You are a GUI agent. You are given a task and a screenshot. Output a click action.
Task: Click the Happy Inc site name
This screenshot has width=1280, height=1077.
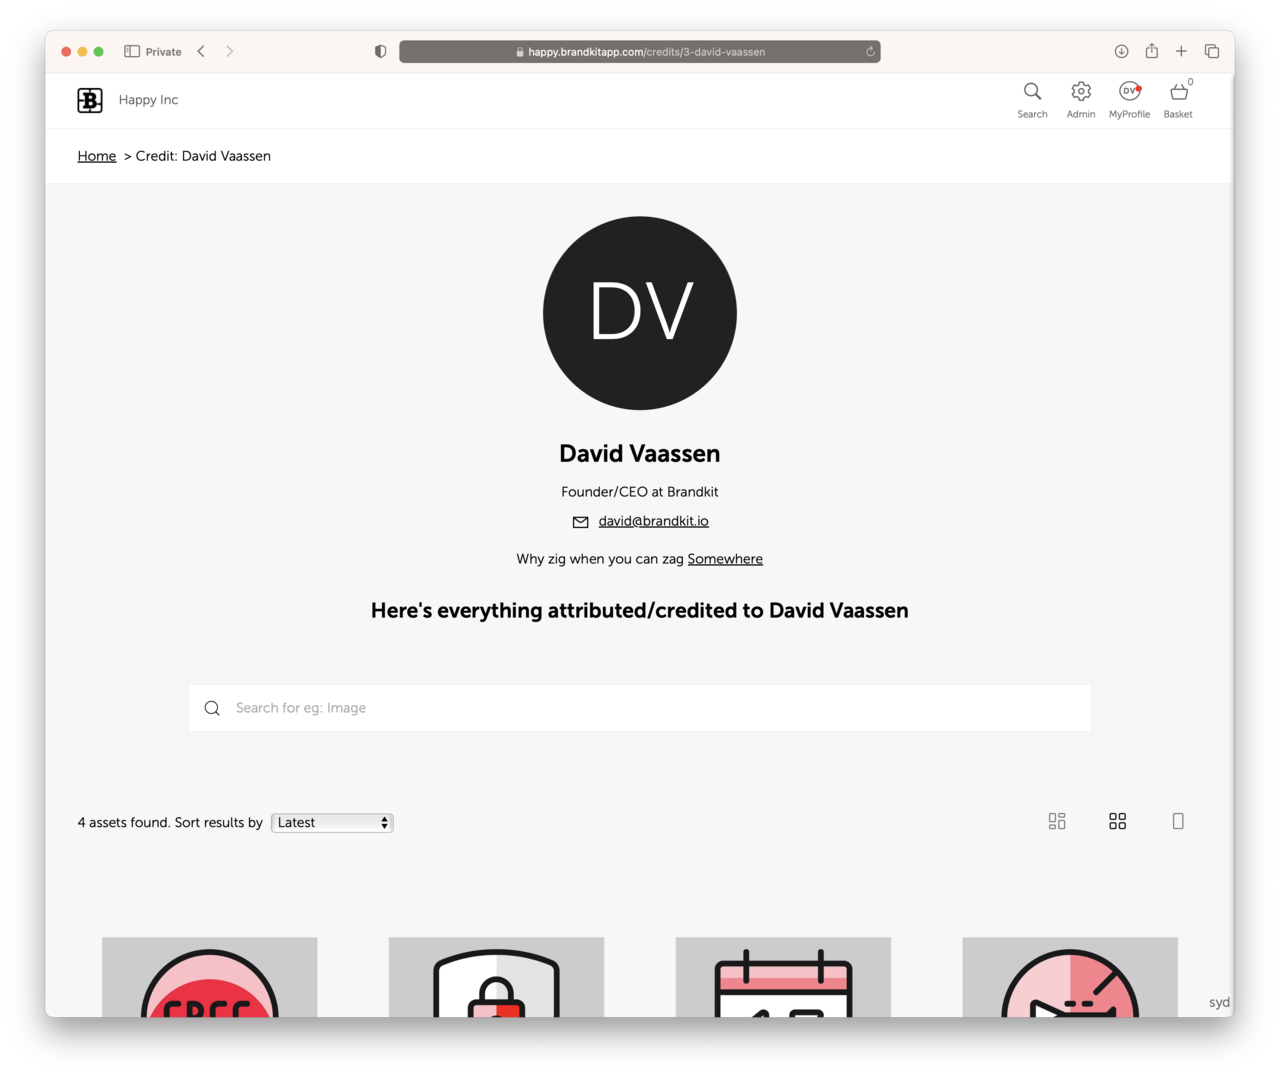click(x=148, y=100)
